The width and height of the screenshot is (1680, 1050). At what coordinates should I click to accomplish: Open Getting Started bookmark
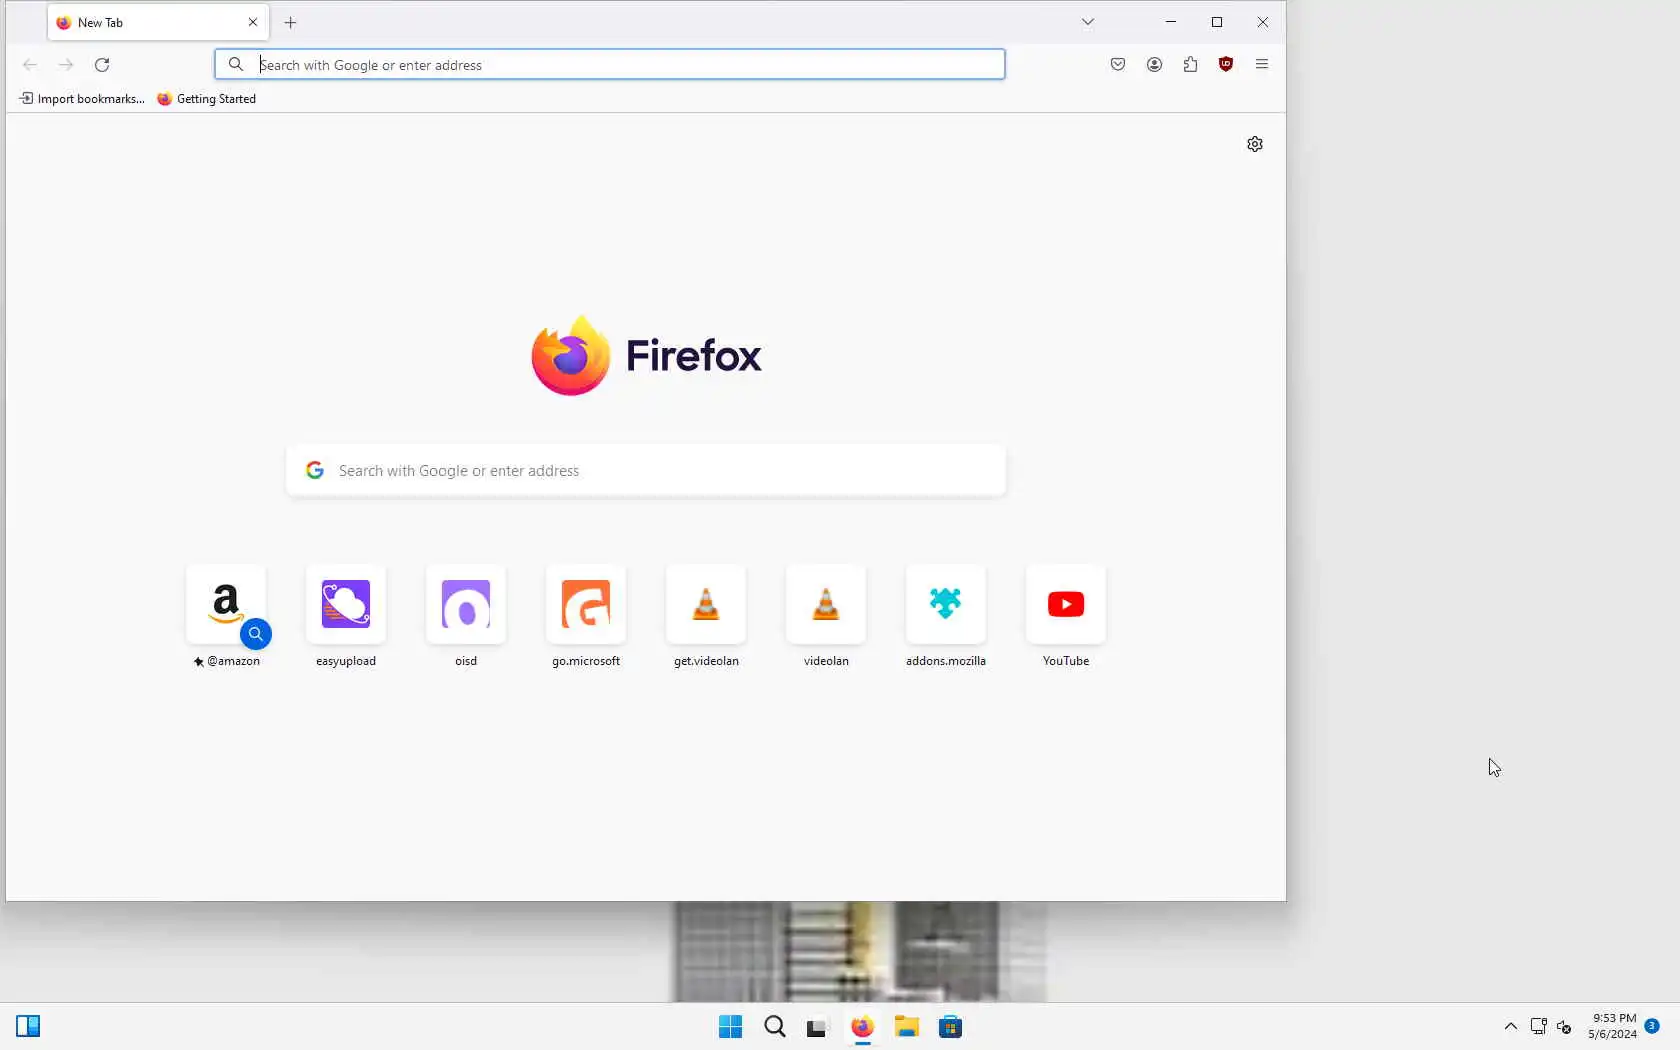(207, 99)
